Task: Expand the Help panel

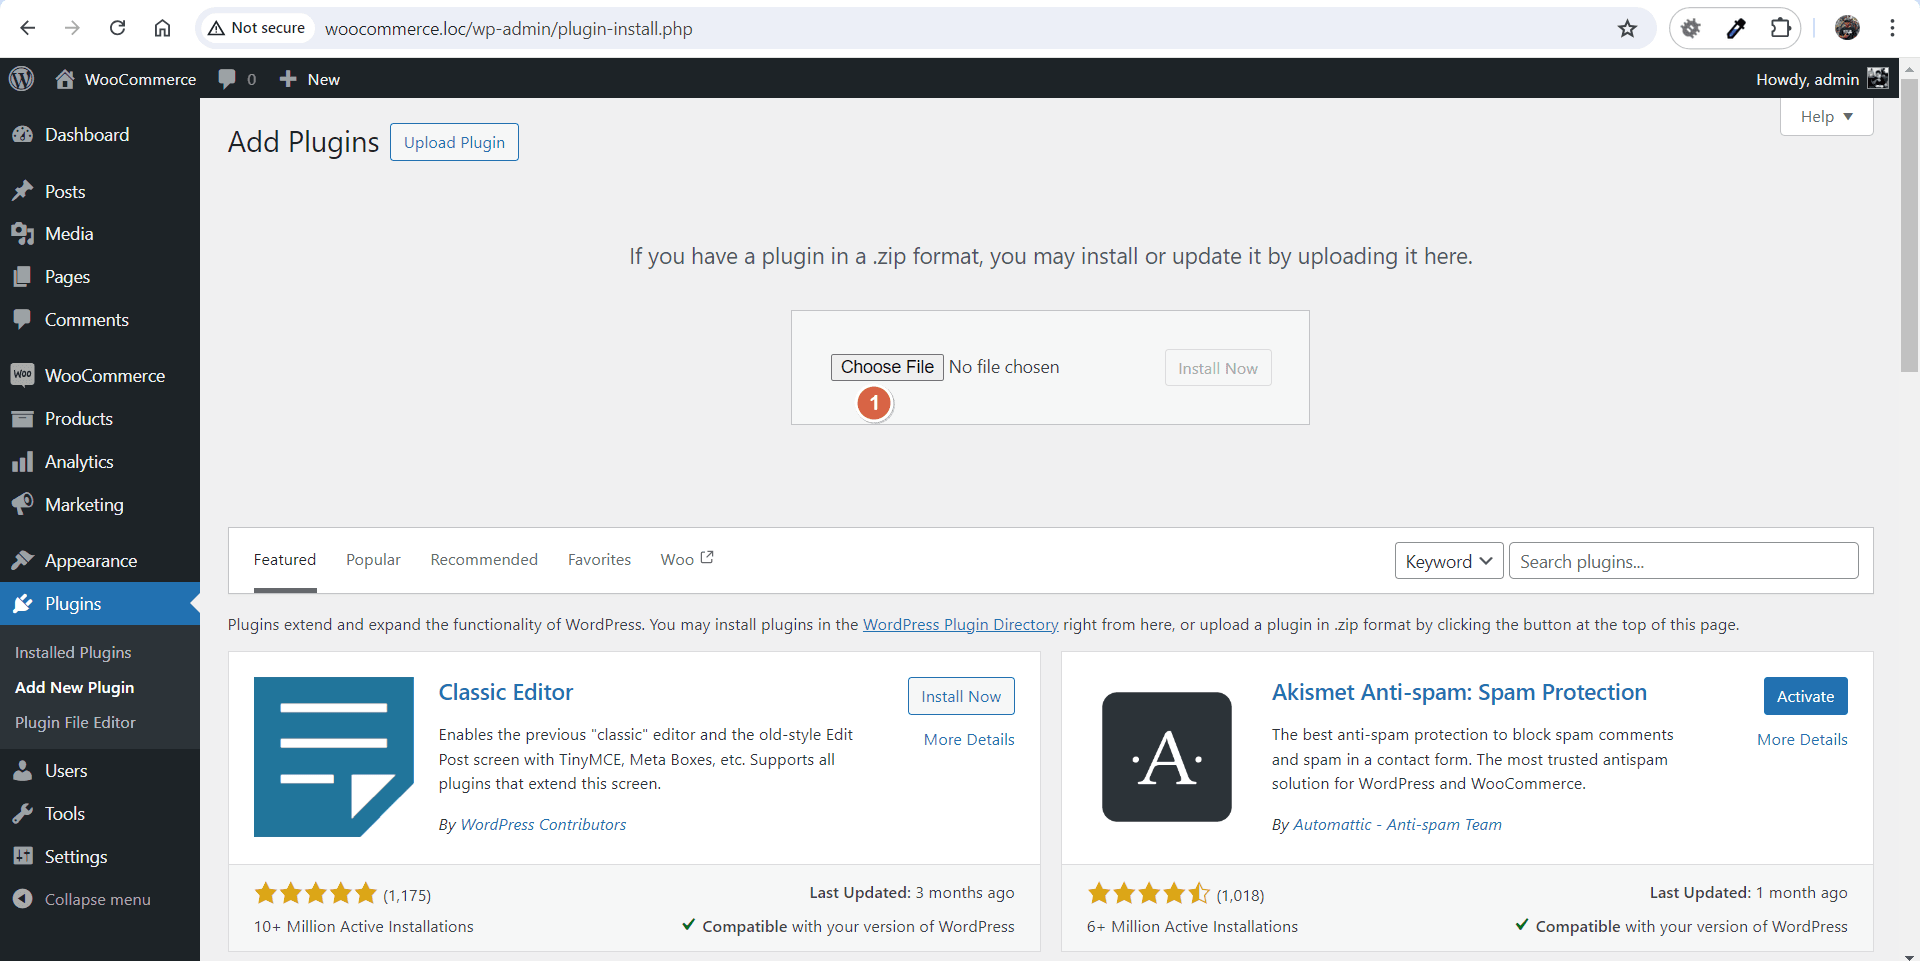Action: [x=1824, y=116]
